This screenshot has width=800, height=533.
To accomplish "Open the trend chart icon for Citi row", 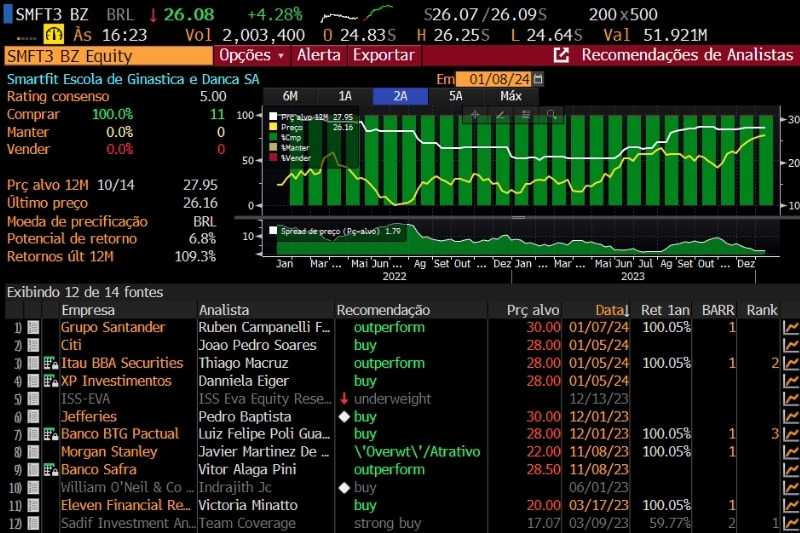I will (x=791, y=345).
